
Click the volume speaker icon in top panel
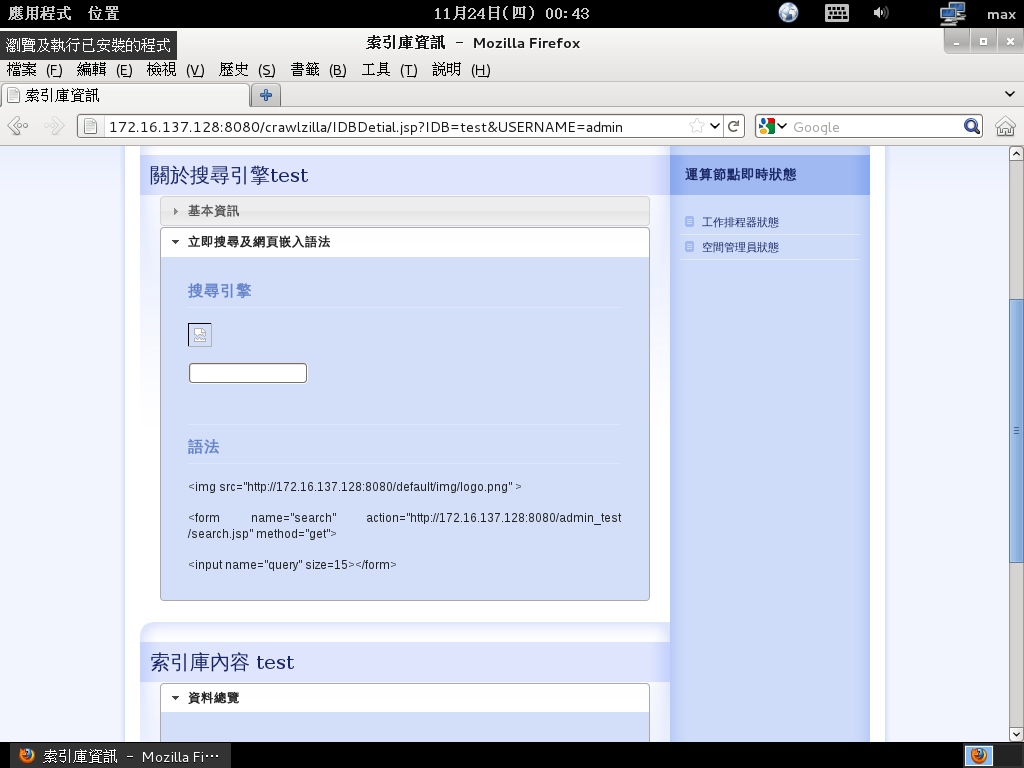click(x=881, y=13)
